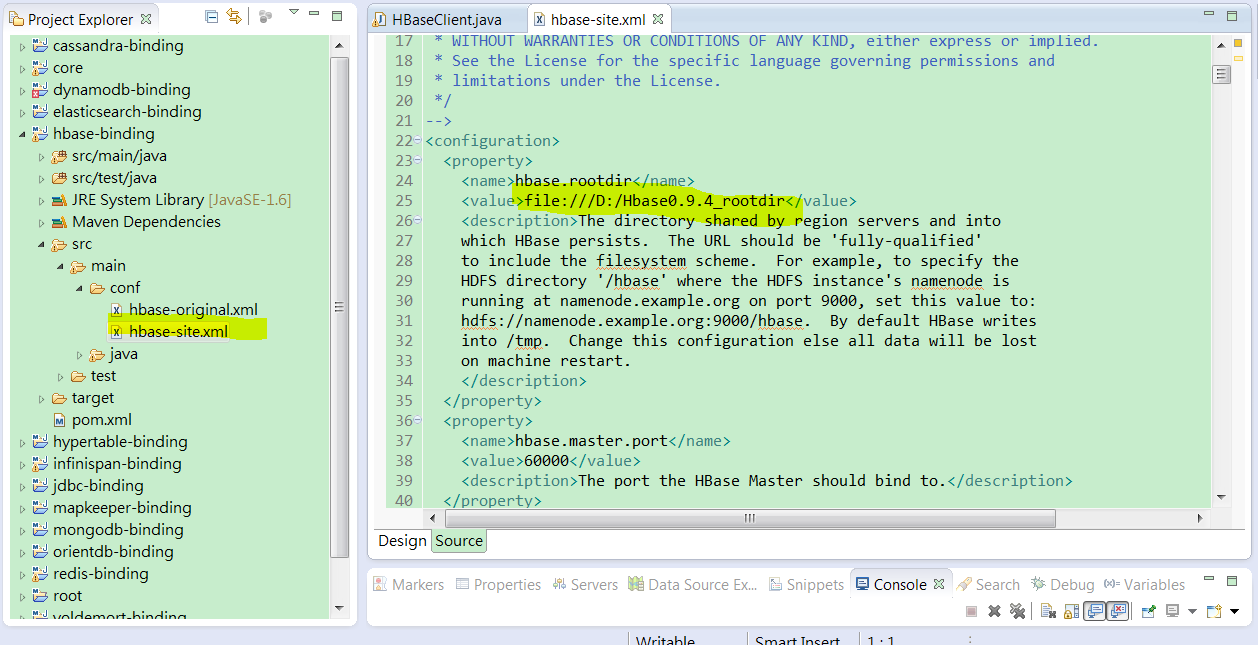Select the elasticsearch-binding project

tap(116, 112)
